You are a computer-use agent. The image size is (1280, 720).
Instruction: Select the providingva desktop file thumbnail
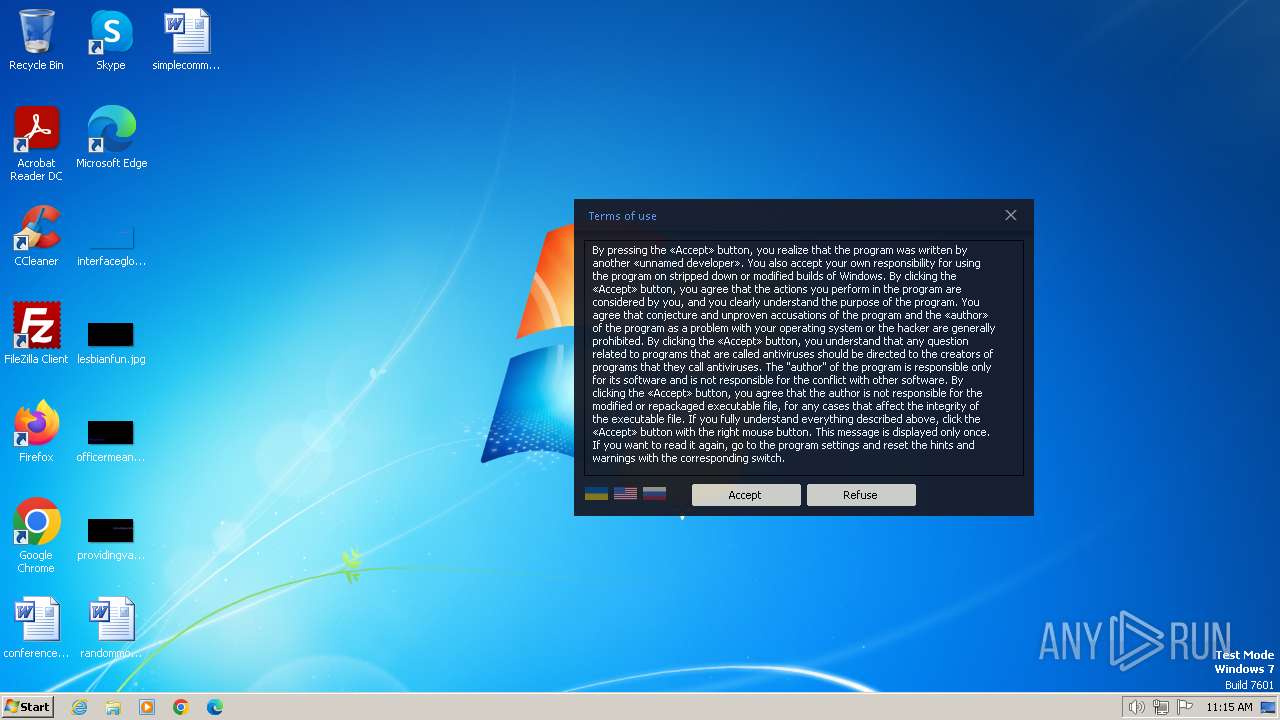[x=111, y=539]
